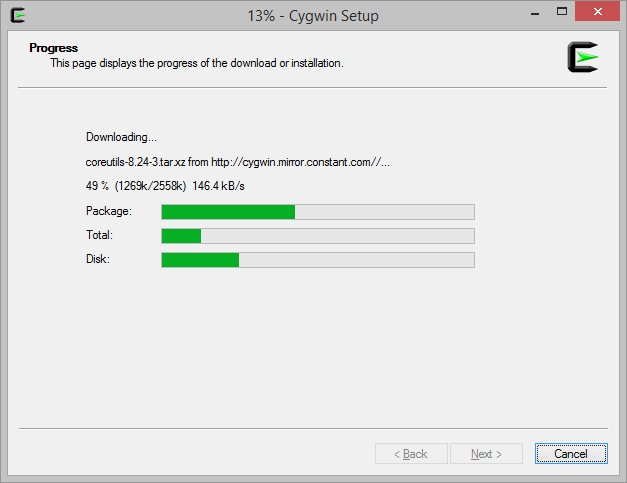This screenshot has width=627, height=483.
Task: Click the 'Total:' label
Action: (99, 235)
